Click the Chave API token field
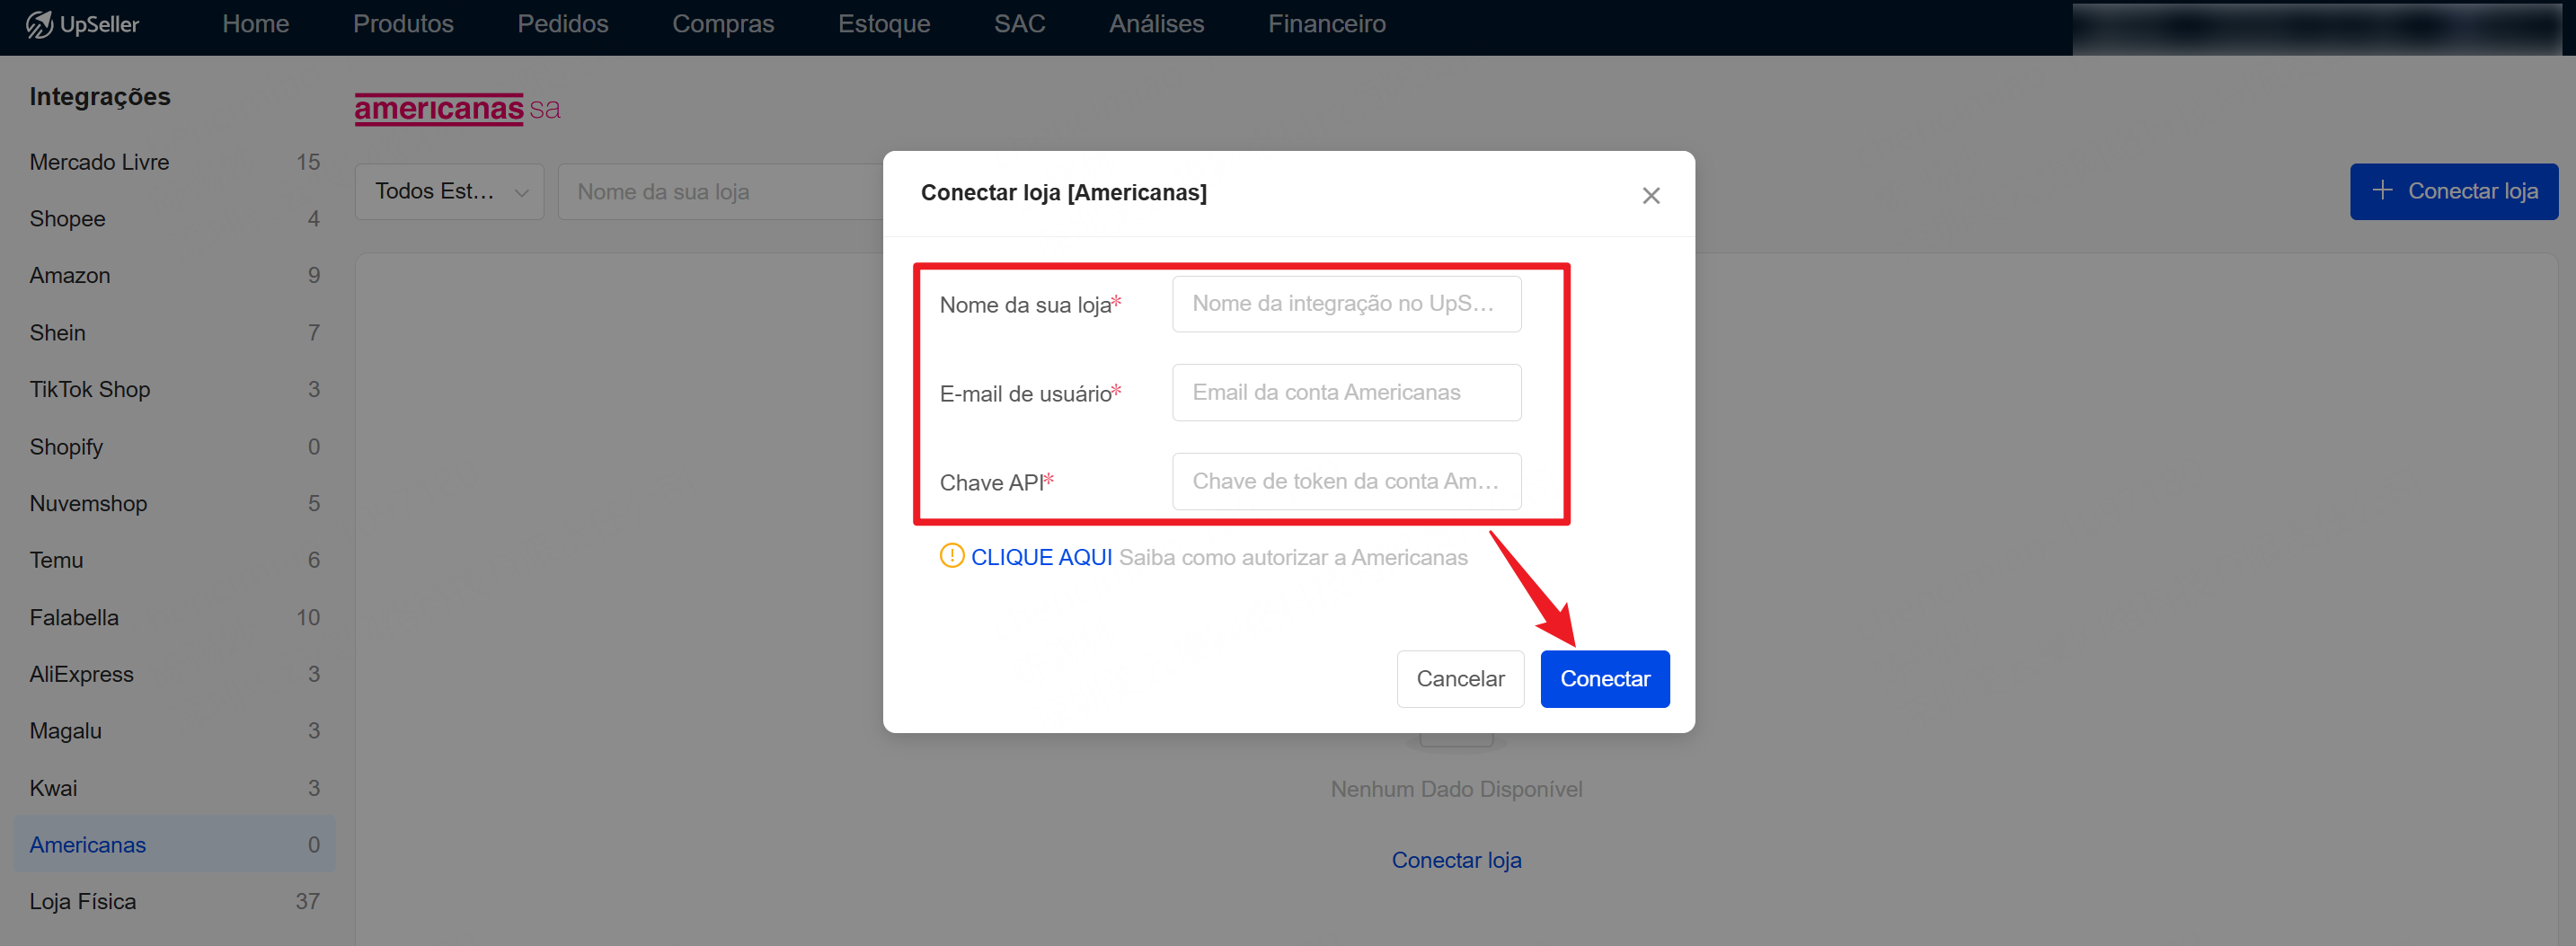Viewport: 2576px width, 946px height. [x=1346, y=482]
